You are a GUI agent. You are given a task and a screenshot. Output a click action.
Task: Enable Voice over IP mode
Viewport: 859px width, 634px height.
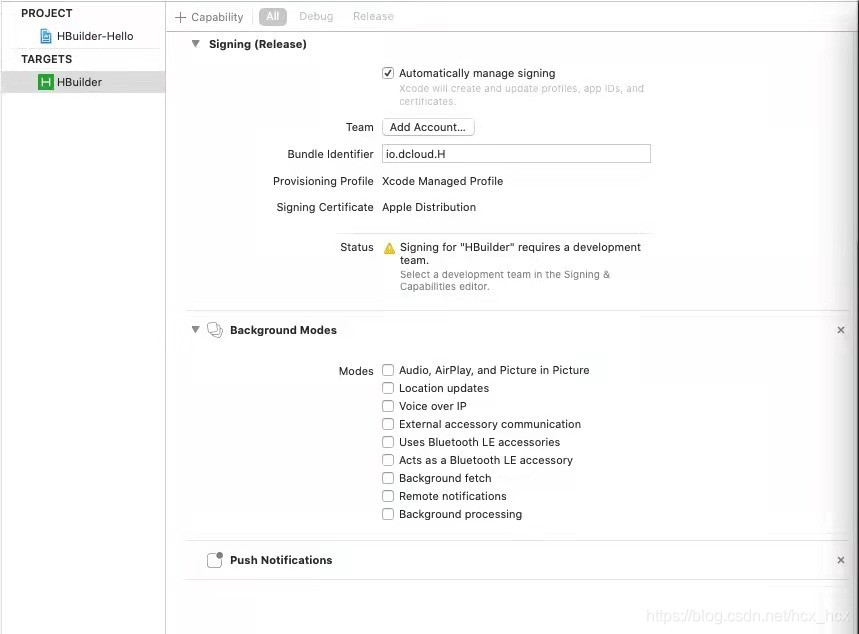pyautogui.click(x=388, y=406)
